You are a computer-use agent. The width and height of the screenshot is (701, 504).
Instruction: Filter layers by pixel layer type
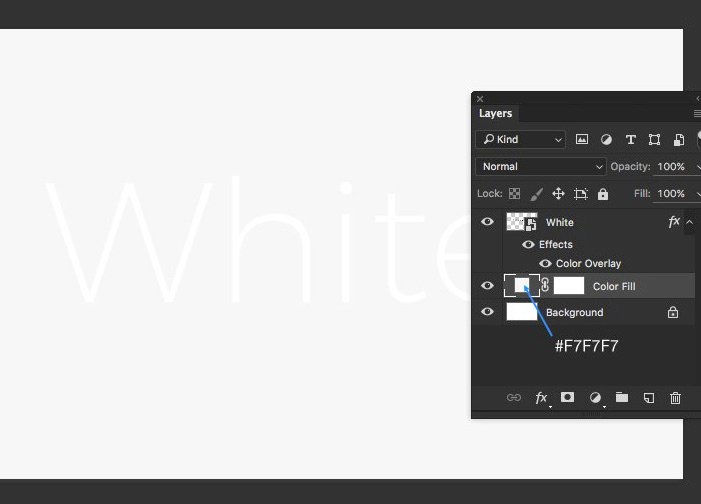coord(582,140)
